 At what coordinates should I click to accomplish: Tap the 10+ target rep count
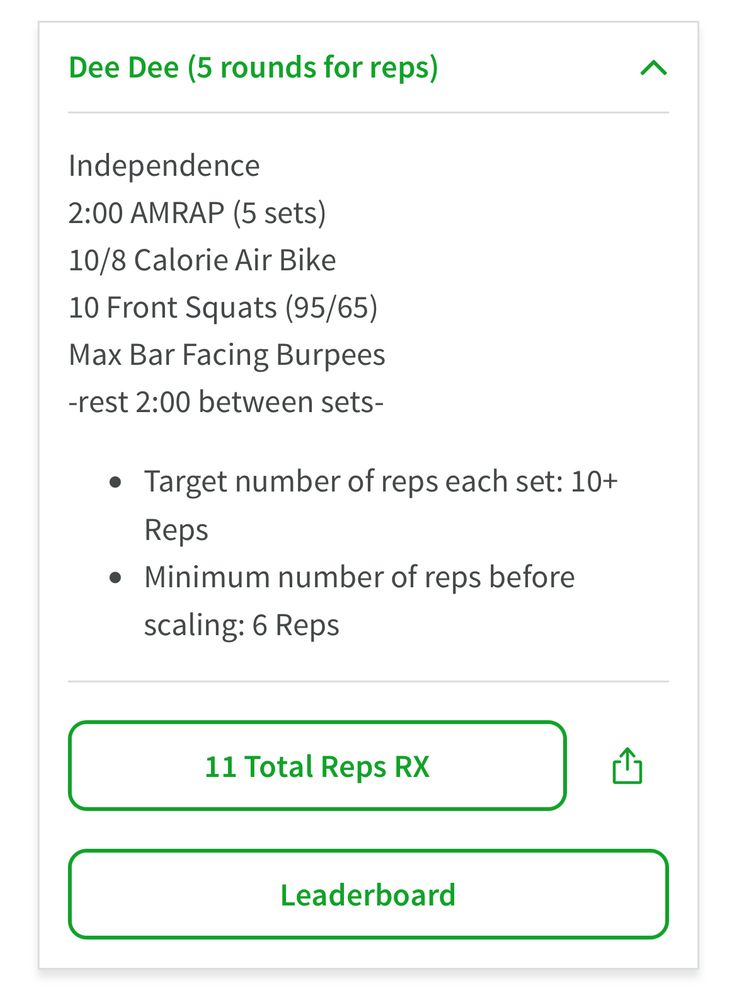coord(594,482)
